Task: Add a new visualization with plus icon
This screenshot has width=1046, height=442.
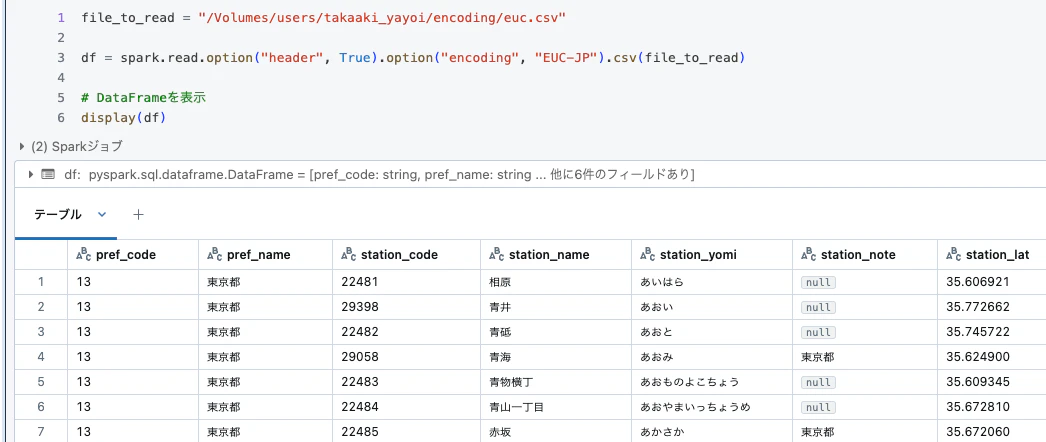Action: pyautogui.click(x=138, y=215)
